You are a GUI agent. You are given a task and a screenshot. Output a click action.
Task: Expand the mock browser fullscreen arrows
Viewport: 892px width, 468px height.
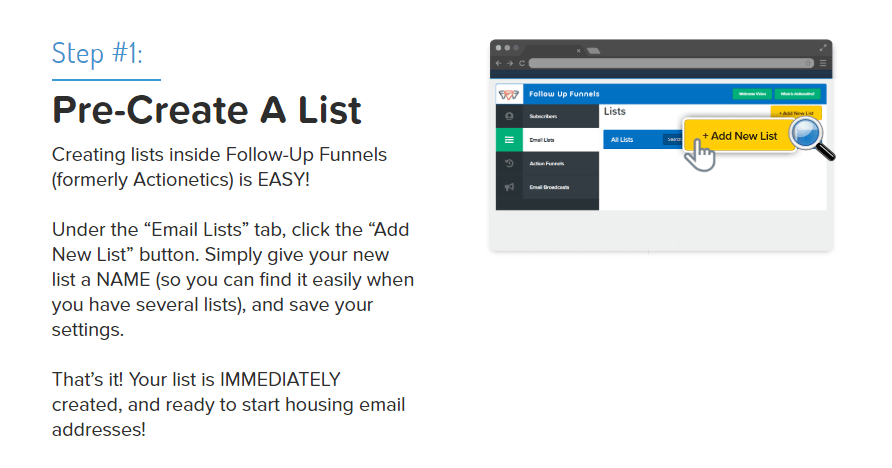coord(823,48)
